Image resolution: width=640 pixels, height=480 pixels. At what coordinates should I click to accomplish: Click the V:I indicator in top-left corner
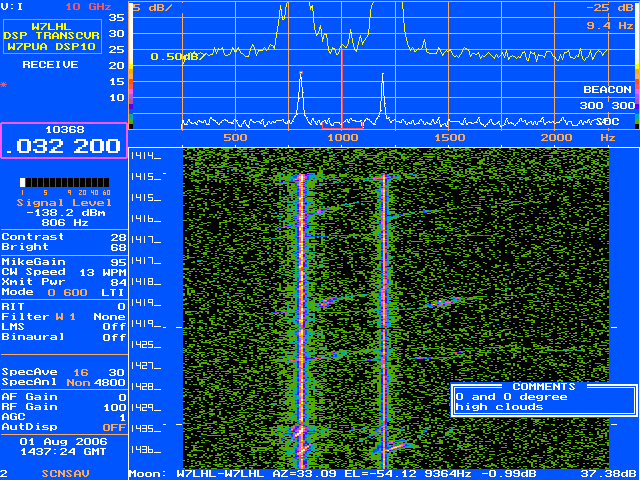[x=13, y=6]
